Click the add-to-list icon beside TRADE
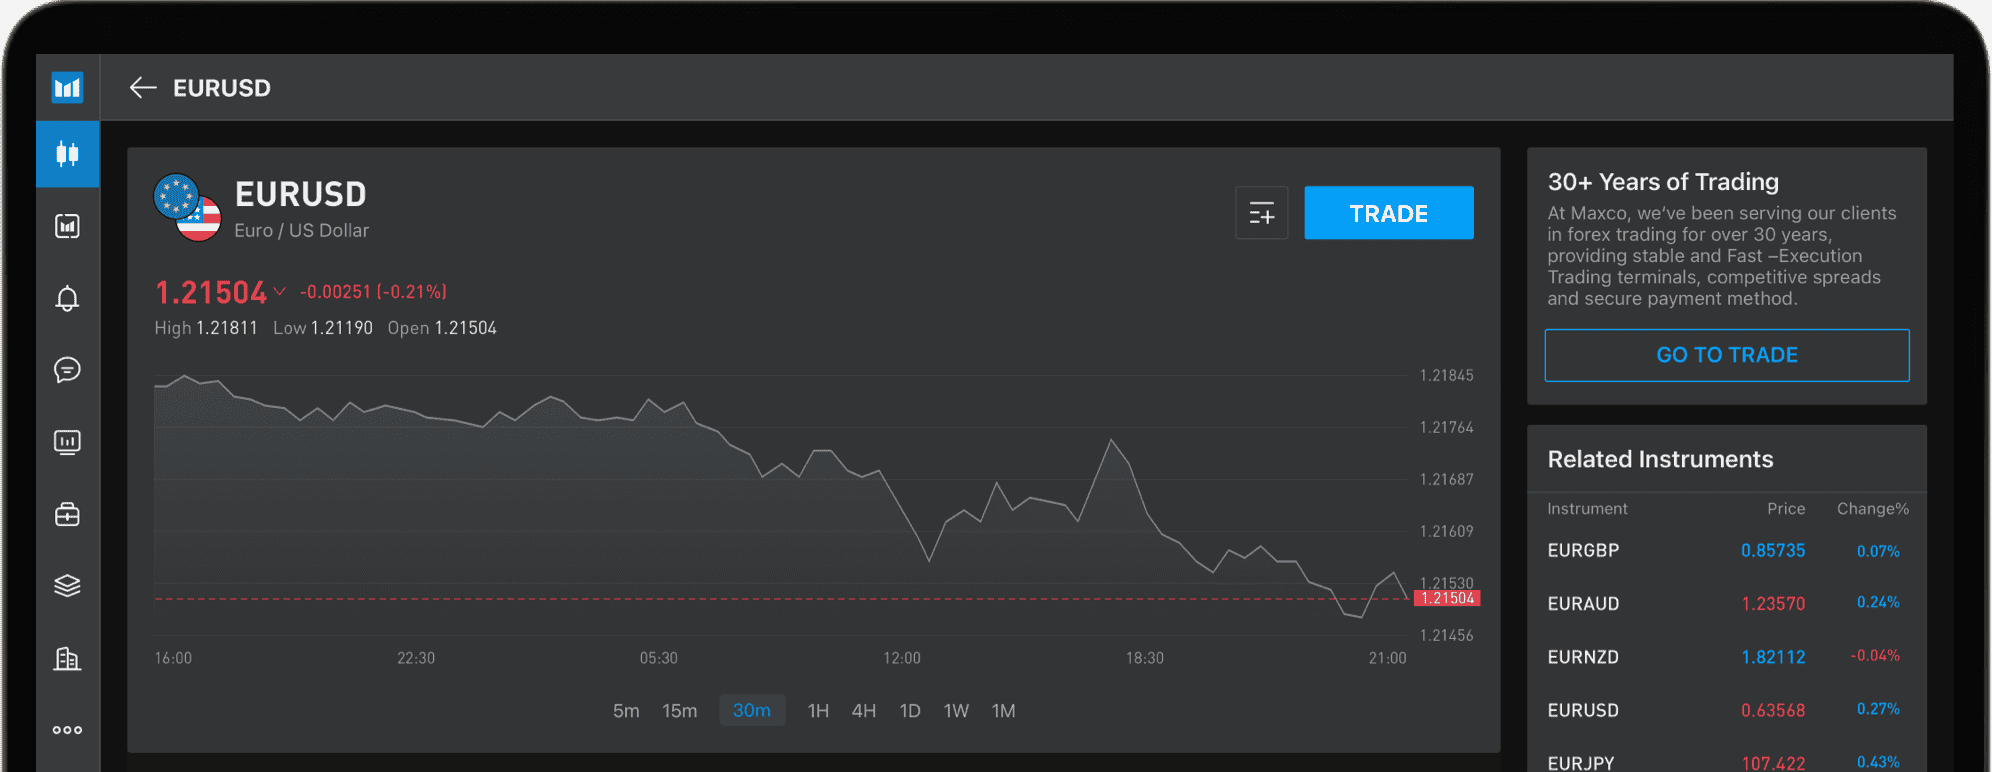Screen dimensions: 1992x772 coord(1262,213)
